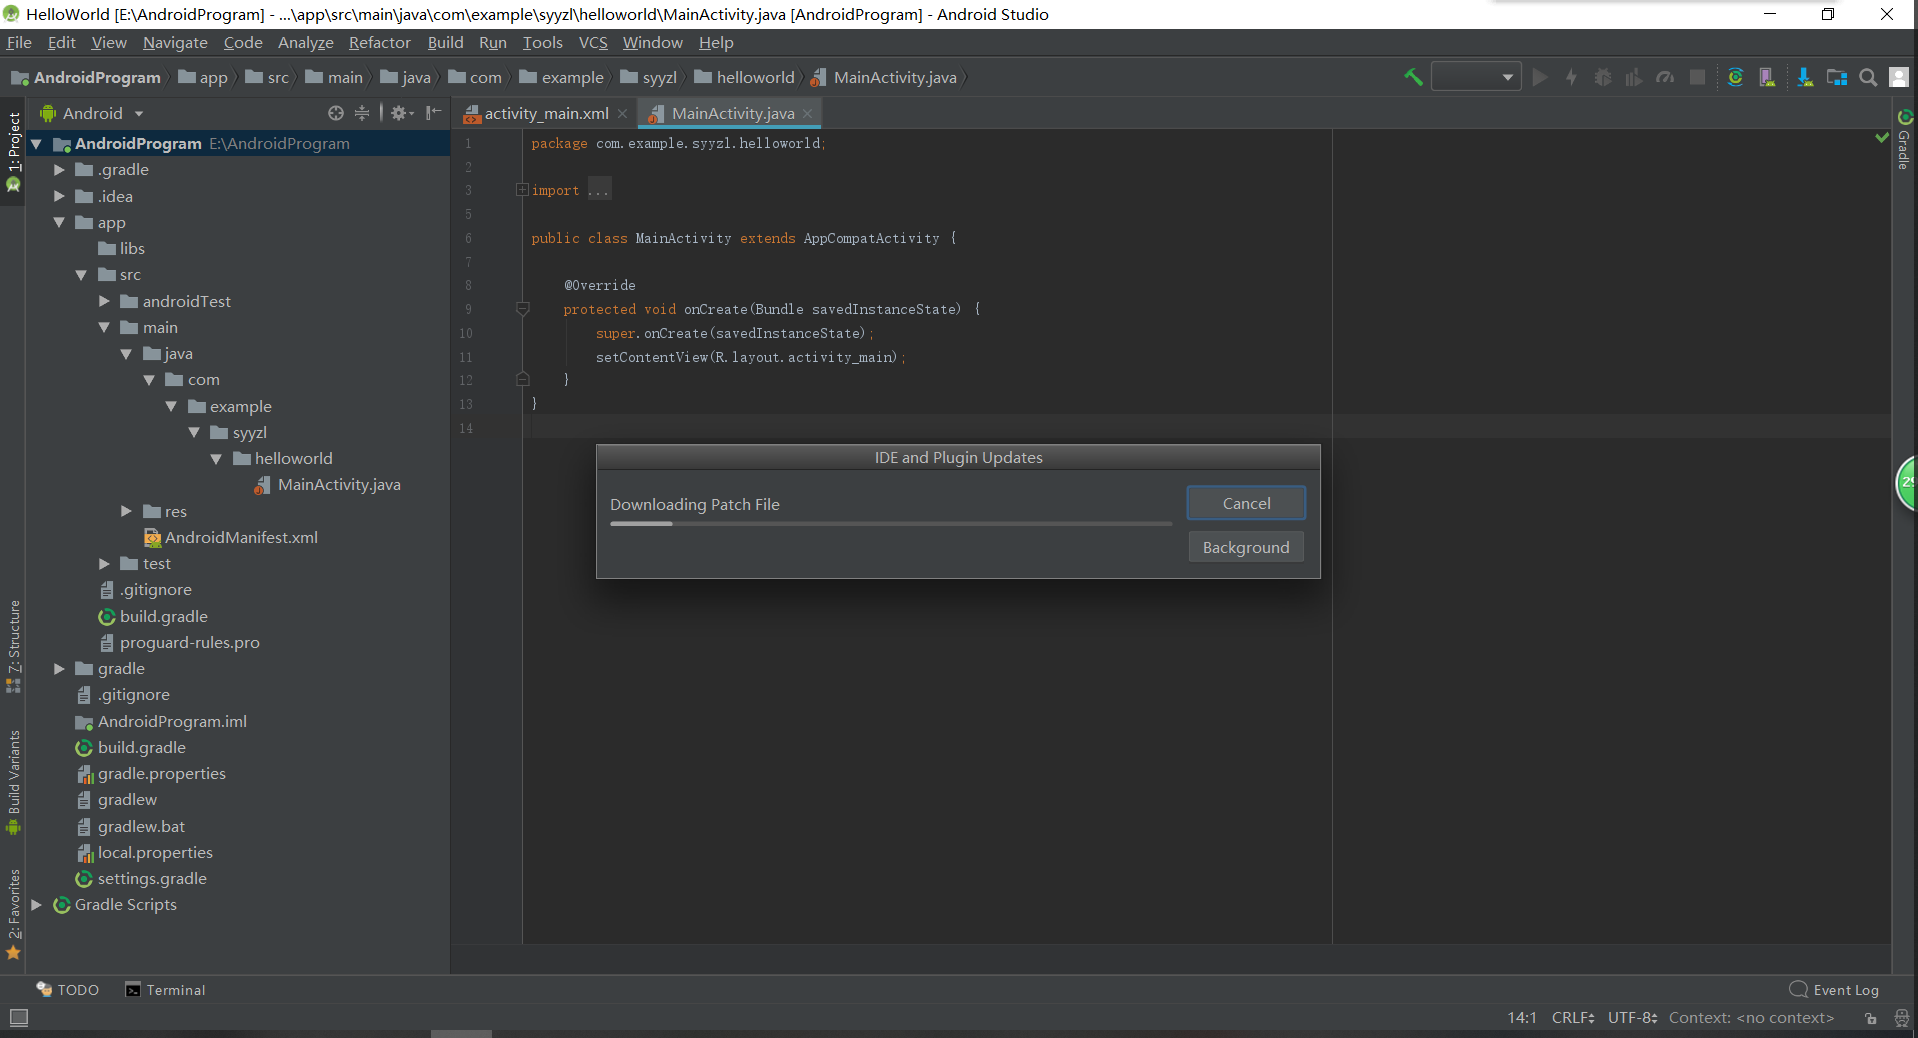The width and height of the screenshot is (1918, 1038).
Task: Toggle the 2: Favorites side panel
Action: (x=14, y=914)
